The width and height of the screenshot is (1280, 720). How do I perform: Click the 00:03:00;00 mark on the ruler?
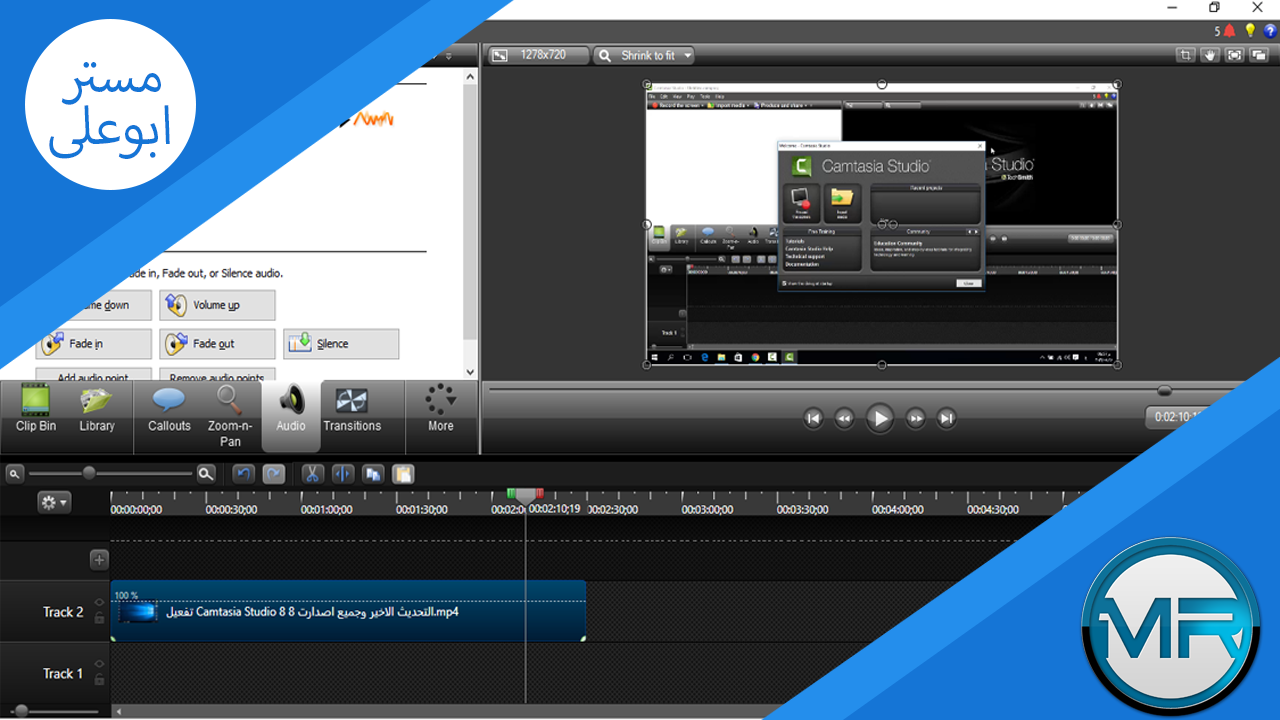click(707, 509)
